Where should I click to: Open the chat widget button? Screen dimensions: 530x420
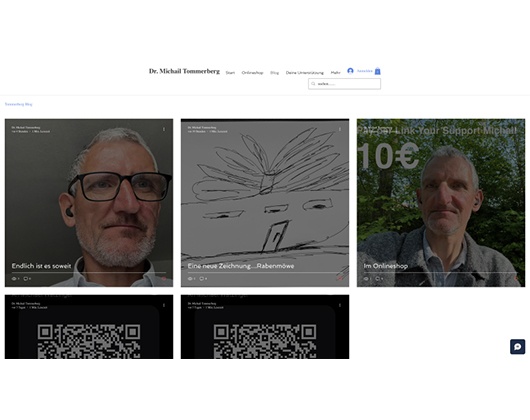517,347
